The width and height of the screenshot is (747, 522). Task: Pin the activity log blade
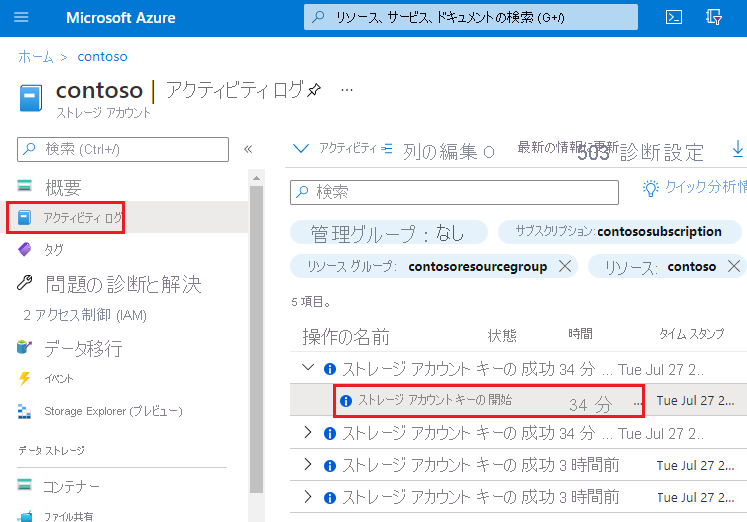click(314, 90)
